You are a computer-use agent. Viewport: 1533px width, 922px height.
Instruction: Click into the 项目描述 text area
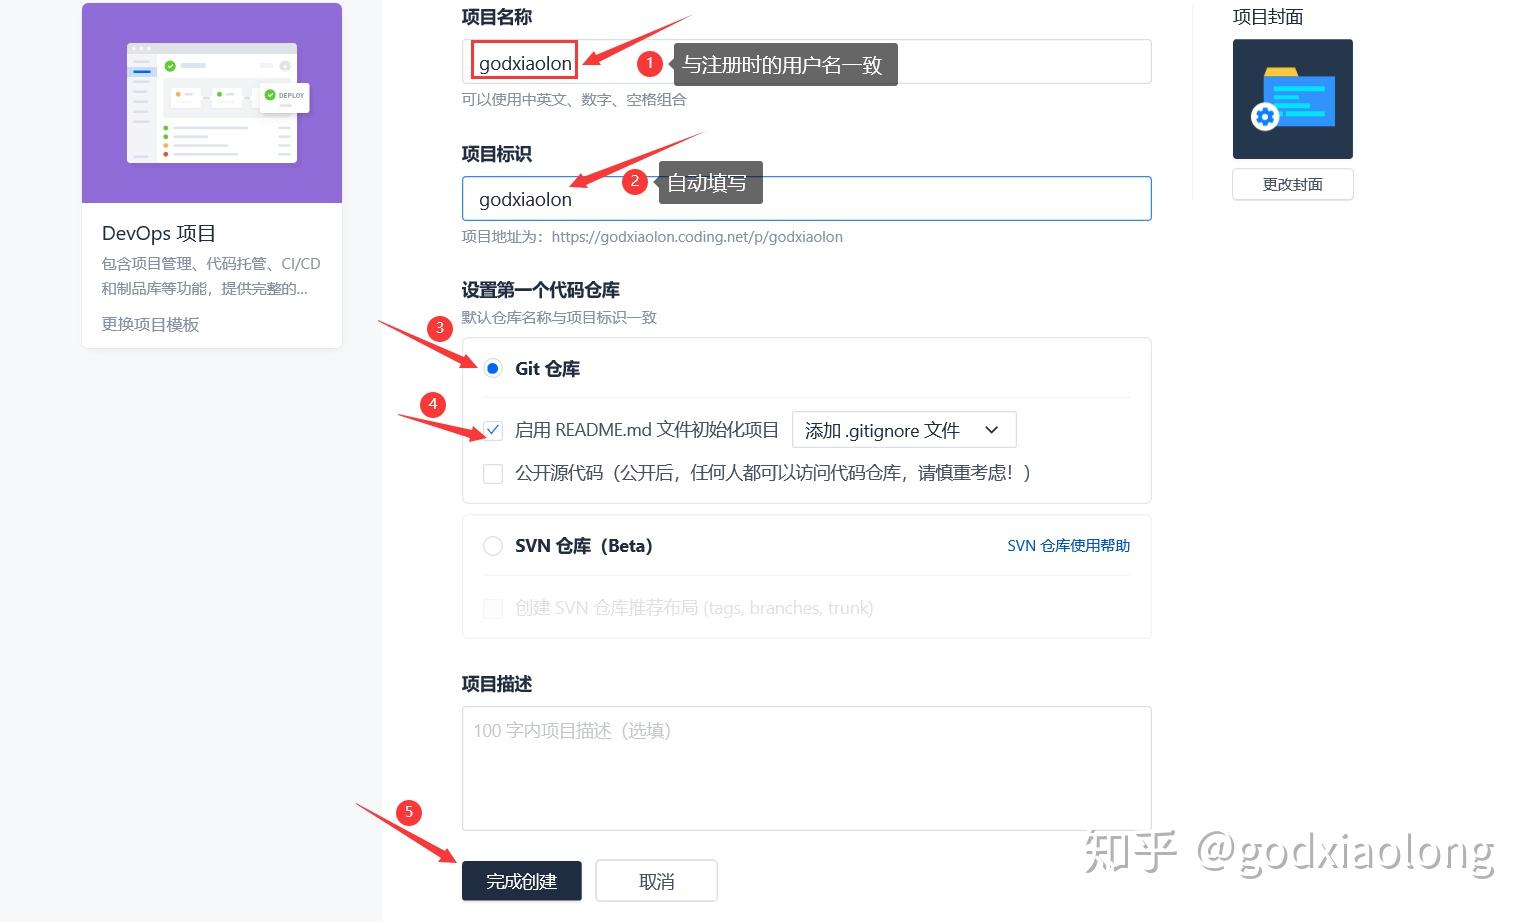(x=806, y=768)
